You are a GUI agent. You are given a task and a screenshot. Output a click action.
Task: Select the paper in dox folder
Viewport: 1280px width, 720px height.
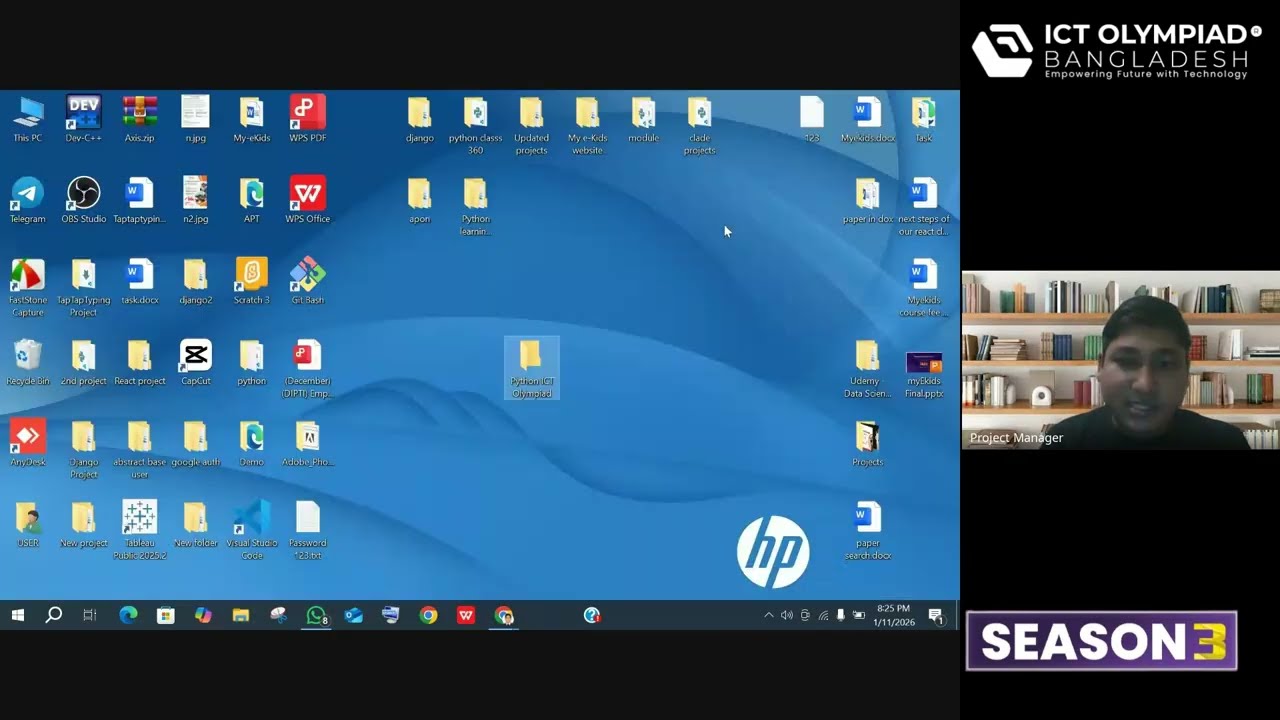(x=868, y=200)
